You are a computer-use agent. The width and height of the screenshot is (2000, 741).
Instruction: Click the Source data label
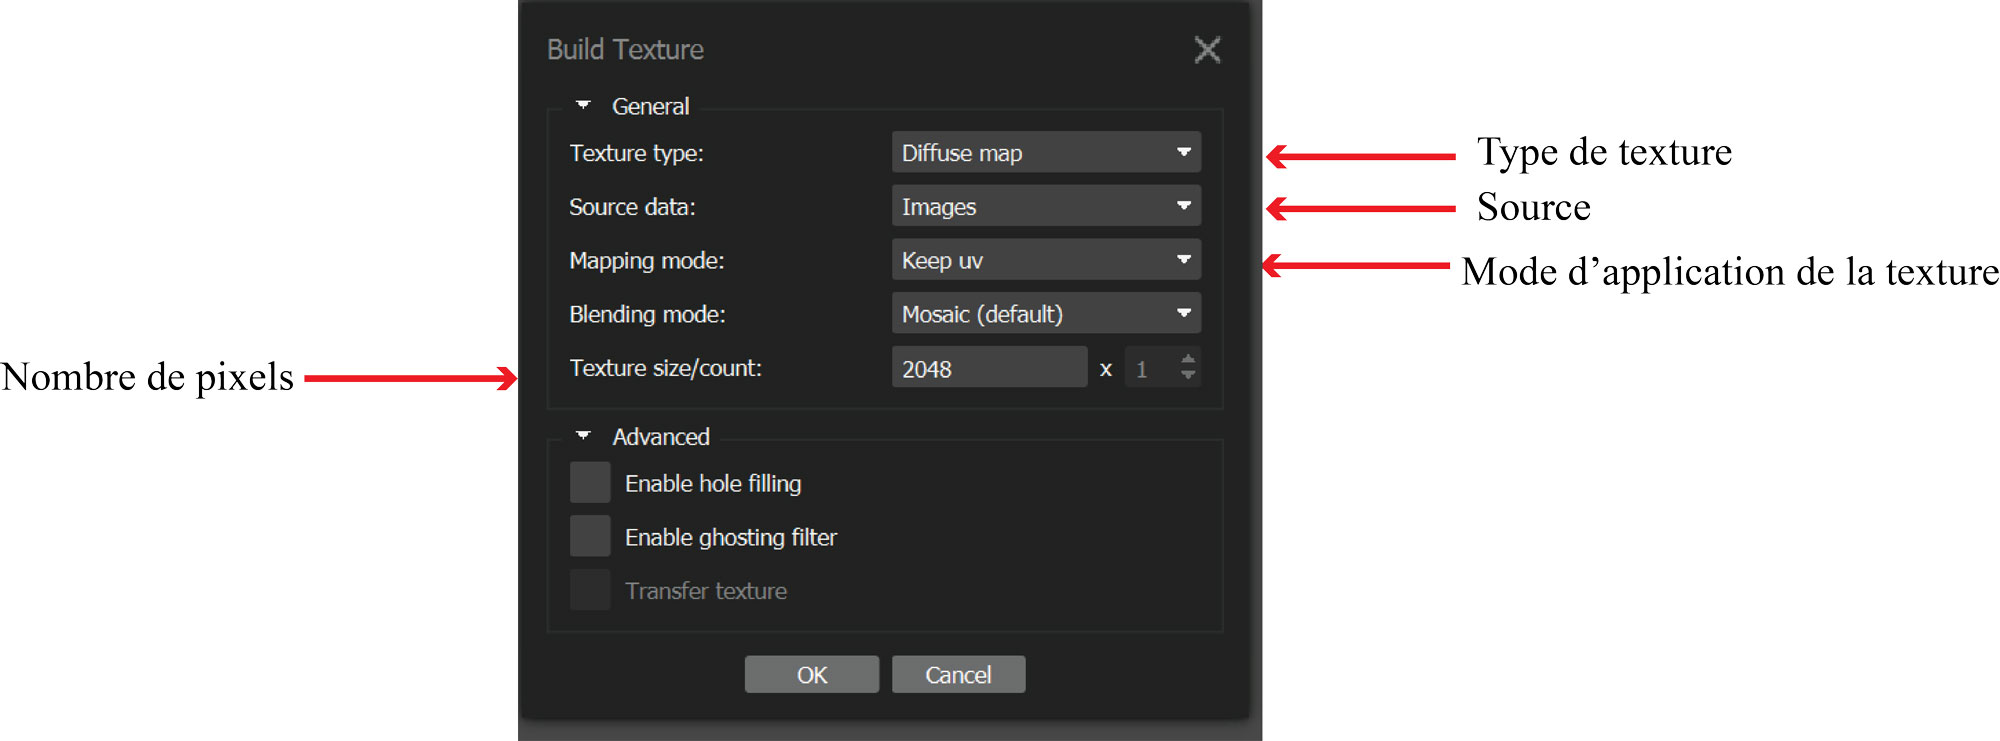point(632,207)
